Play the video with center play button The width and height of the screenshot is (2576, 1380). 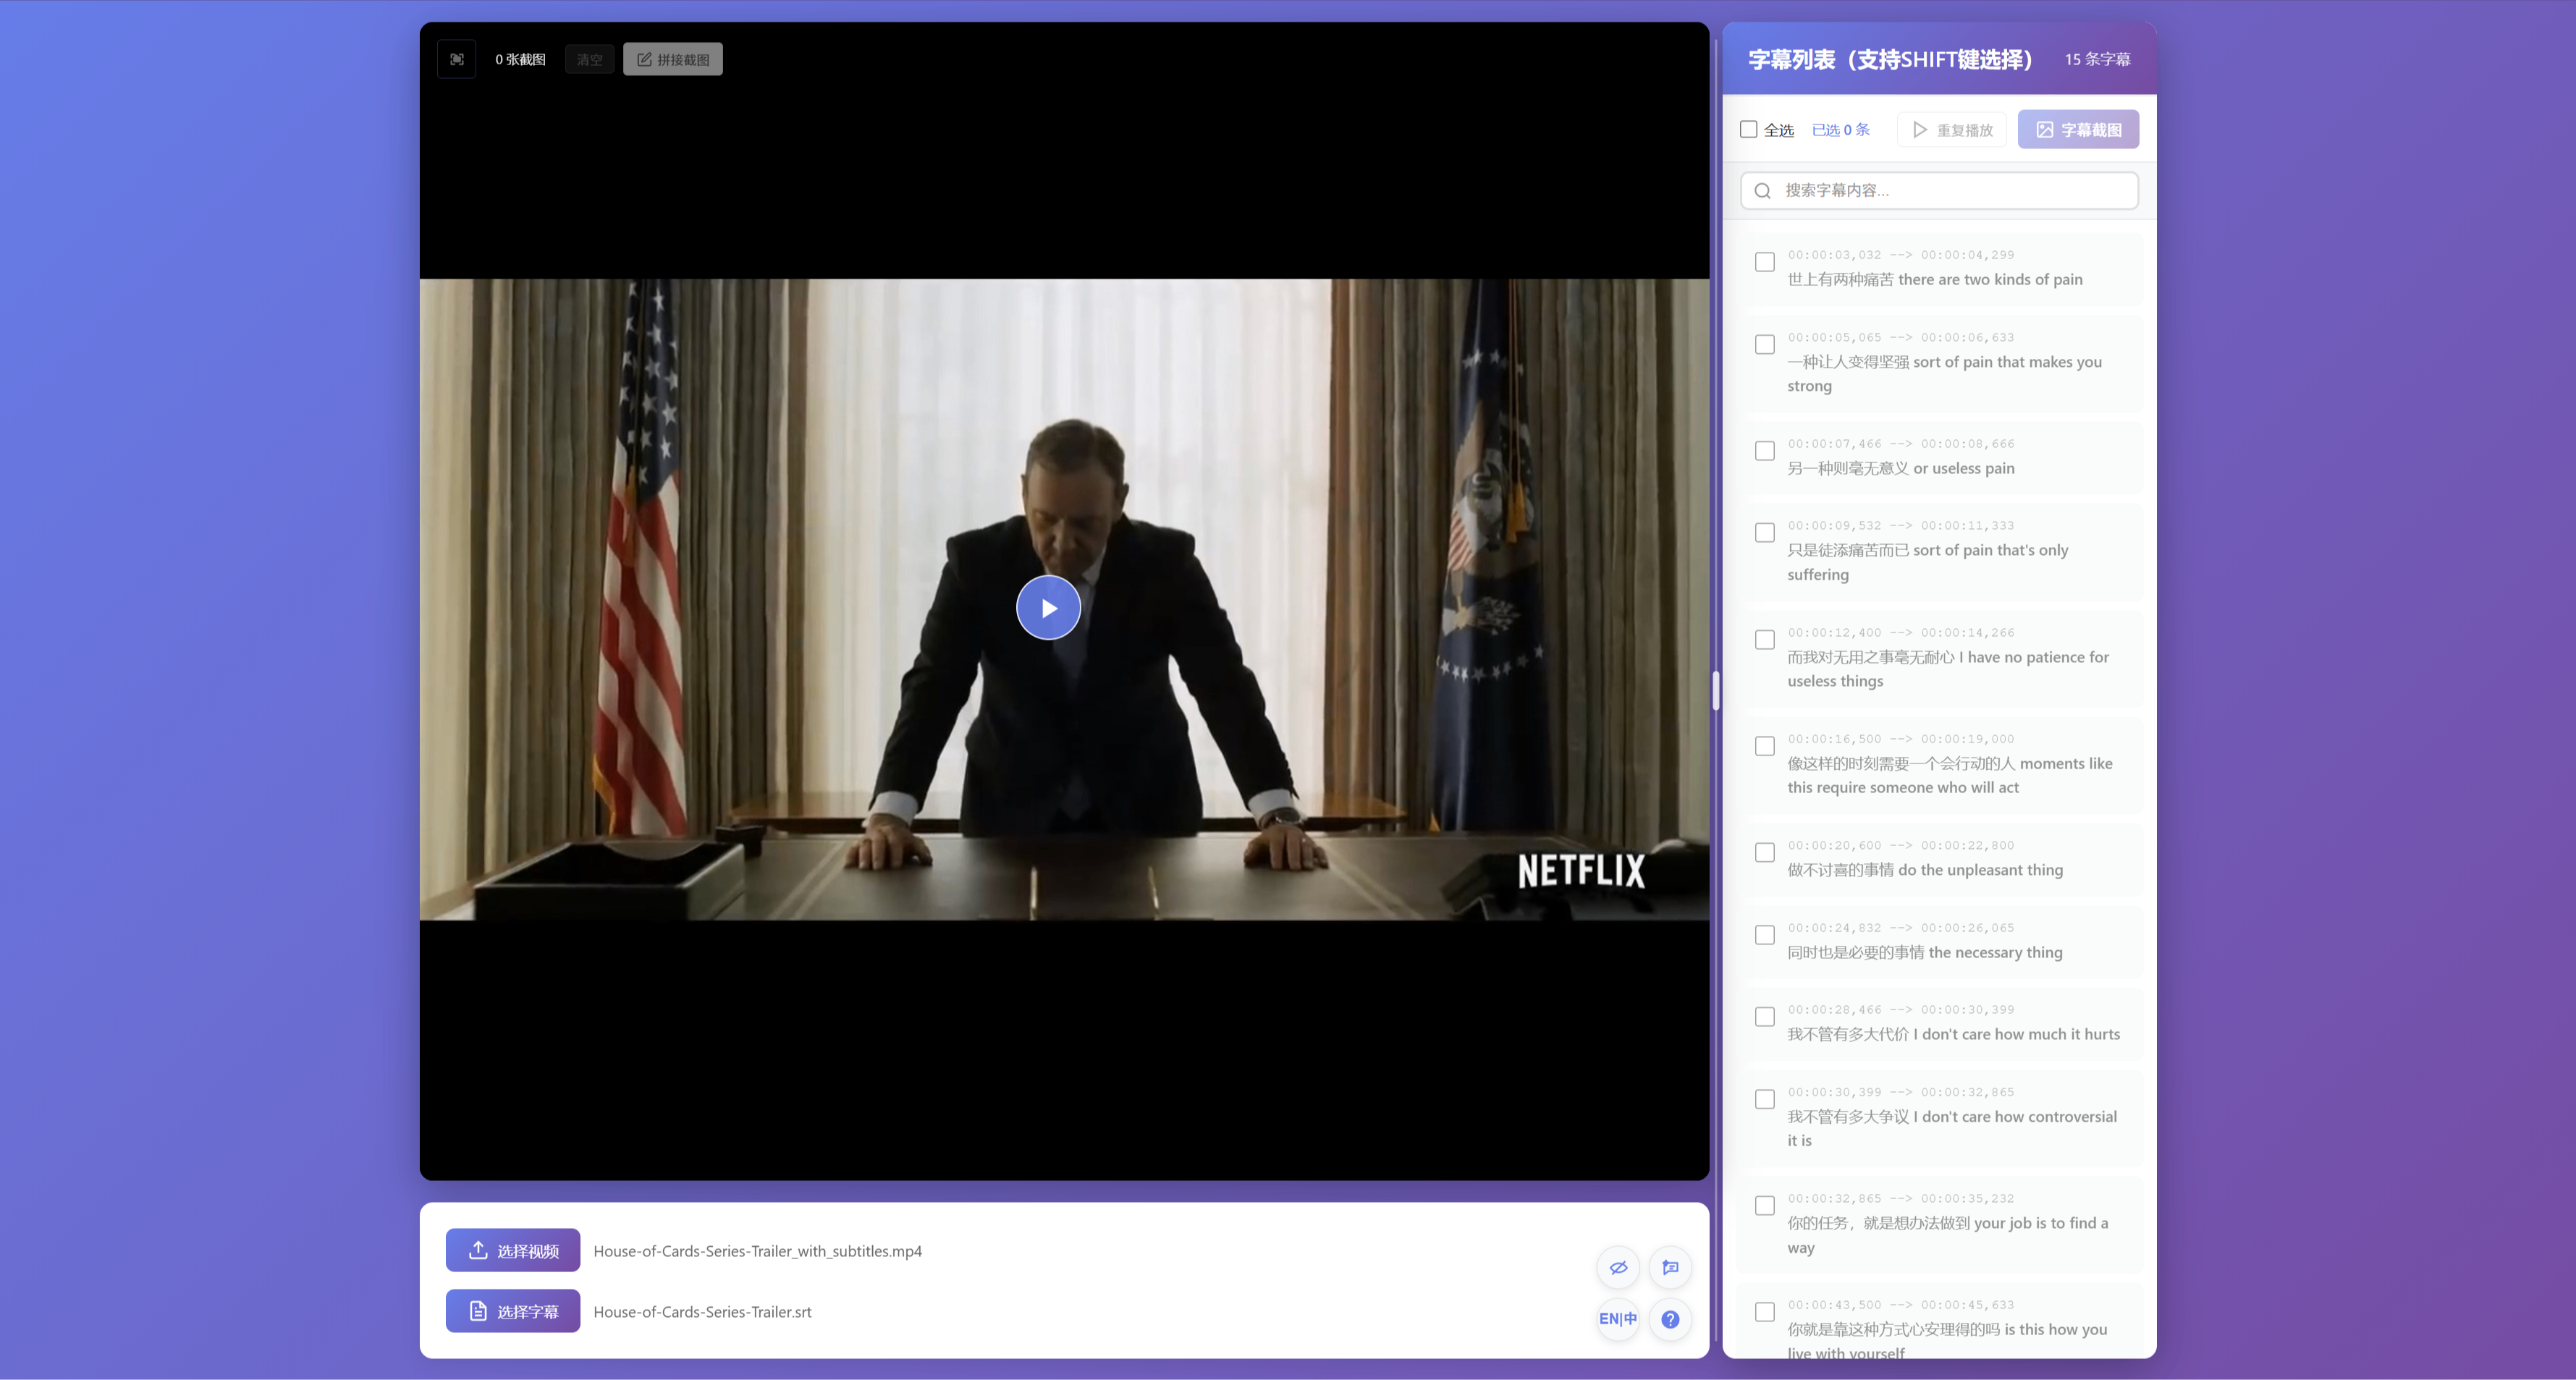pyautogui.click(x=1048, y=608)
